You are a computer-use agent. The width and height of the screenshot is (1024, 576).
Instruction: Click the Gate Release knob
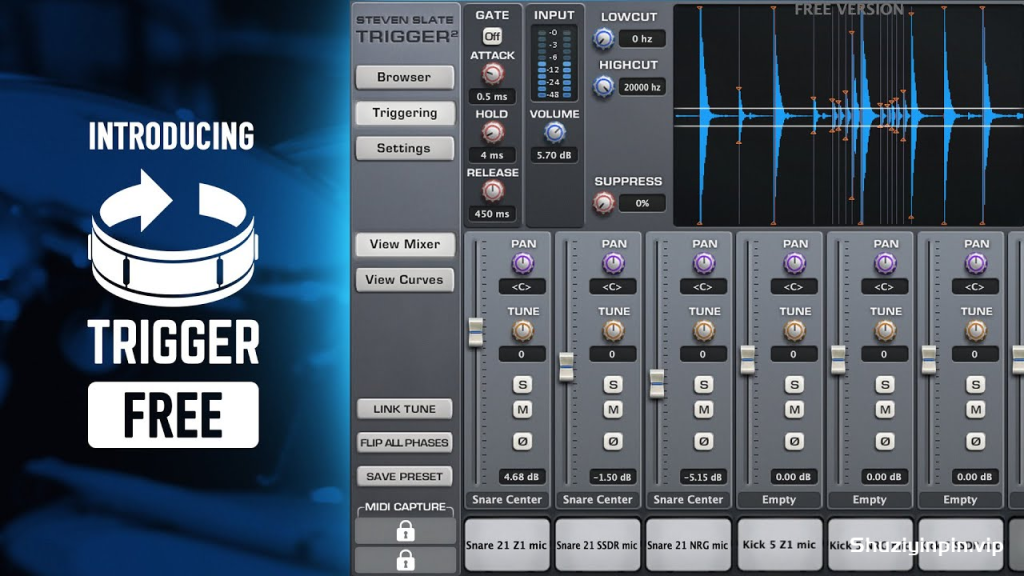coord(492,191)
